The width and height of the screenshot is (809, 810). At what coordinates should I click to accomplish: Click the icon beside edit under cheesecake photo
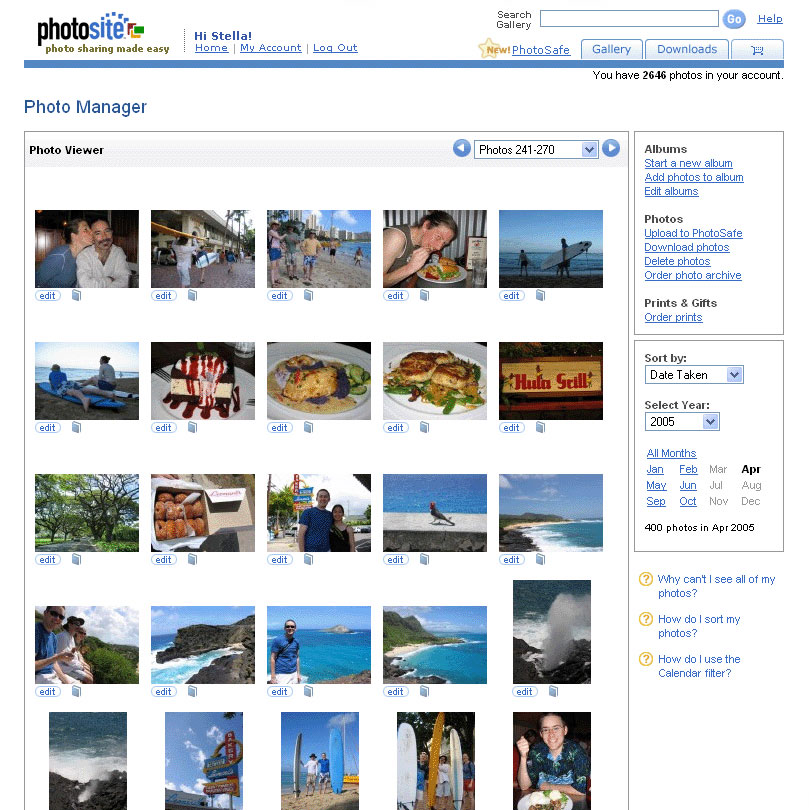click(192, 427)
